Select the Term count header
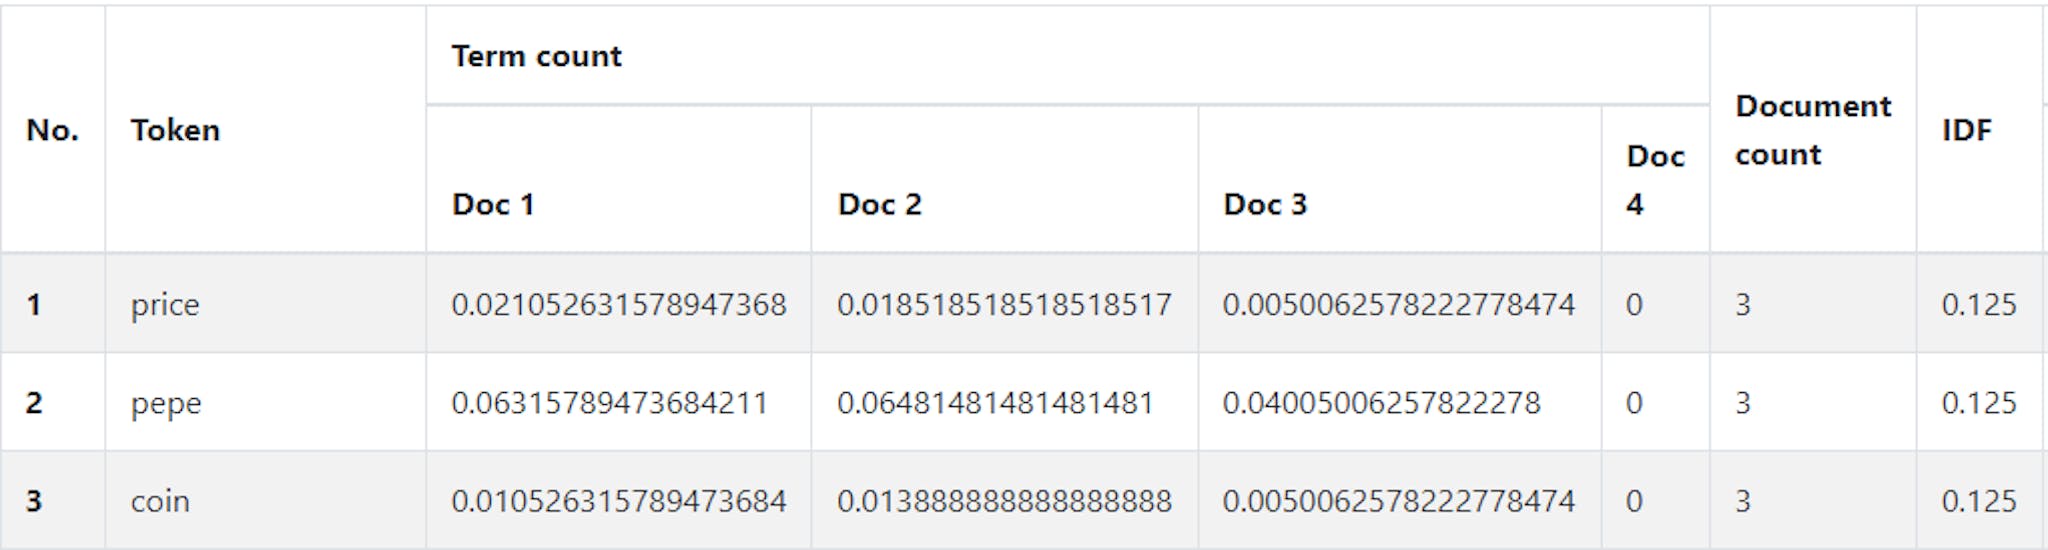Screen dimensions: 2048x550 coord(536,56)
